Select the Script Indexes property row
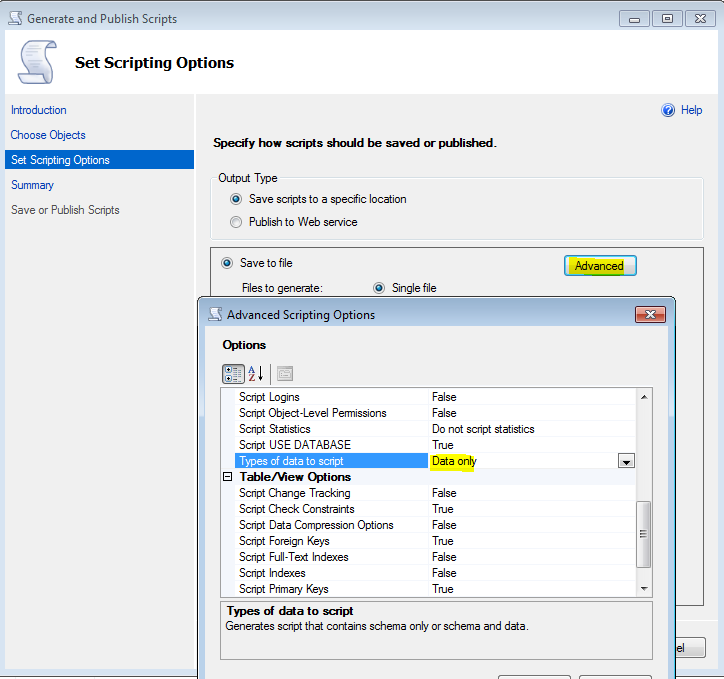The image size is (724, 679). coord(330,573)
